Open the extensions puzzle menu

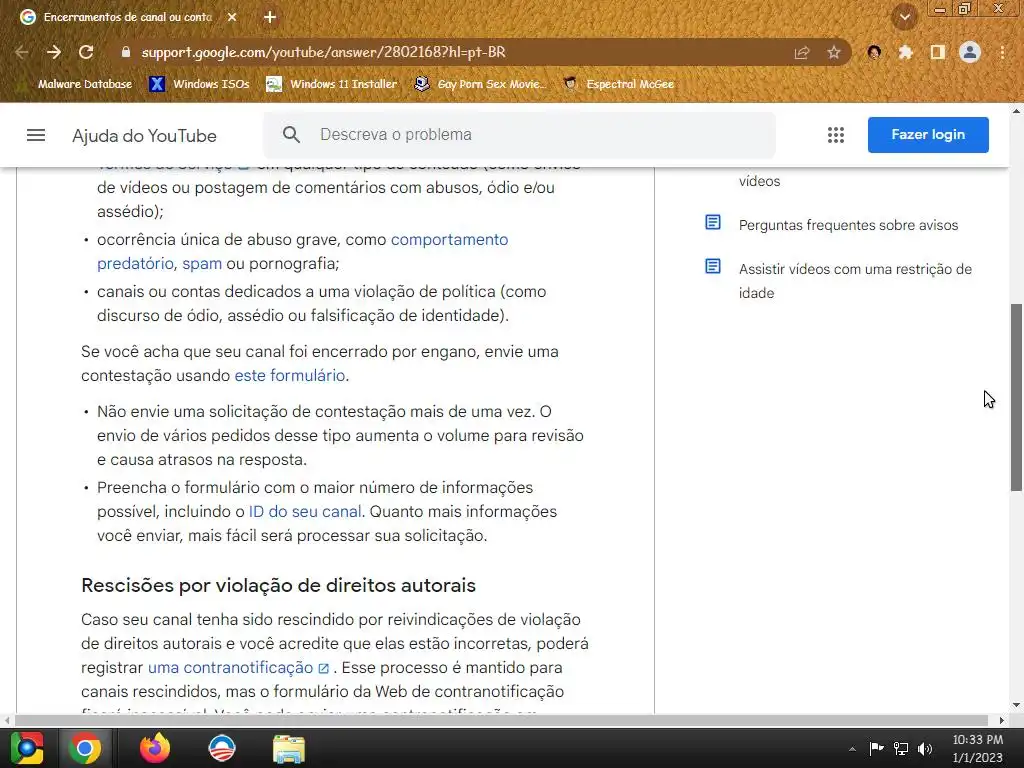(905, 52)
